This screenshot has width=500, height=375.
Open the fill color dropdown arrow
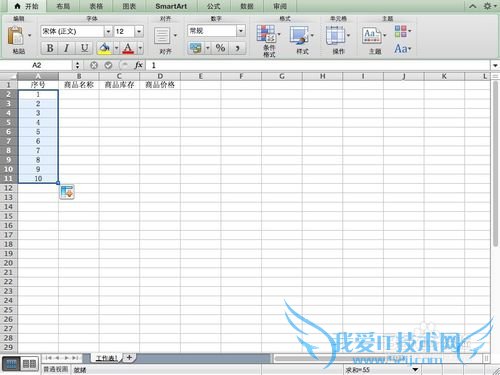[x=116, y=48]
